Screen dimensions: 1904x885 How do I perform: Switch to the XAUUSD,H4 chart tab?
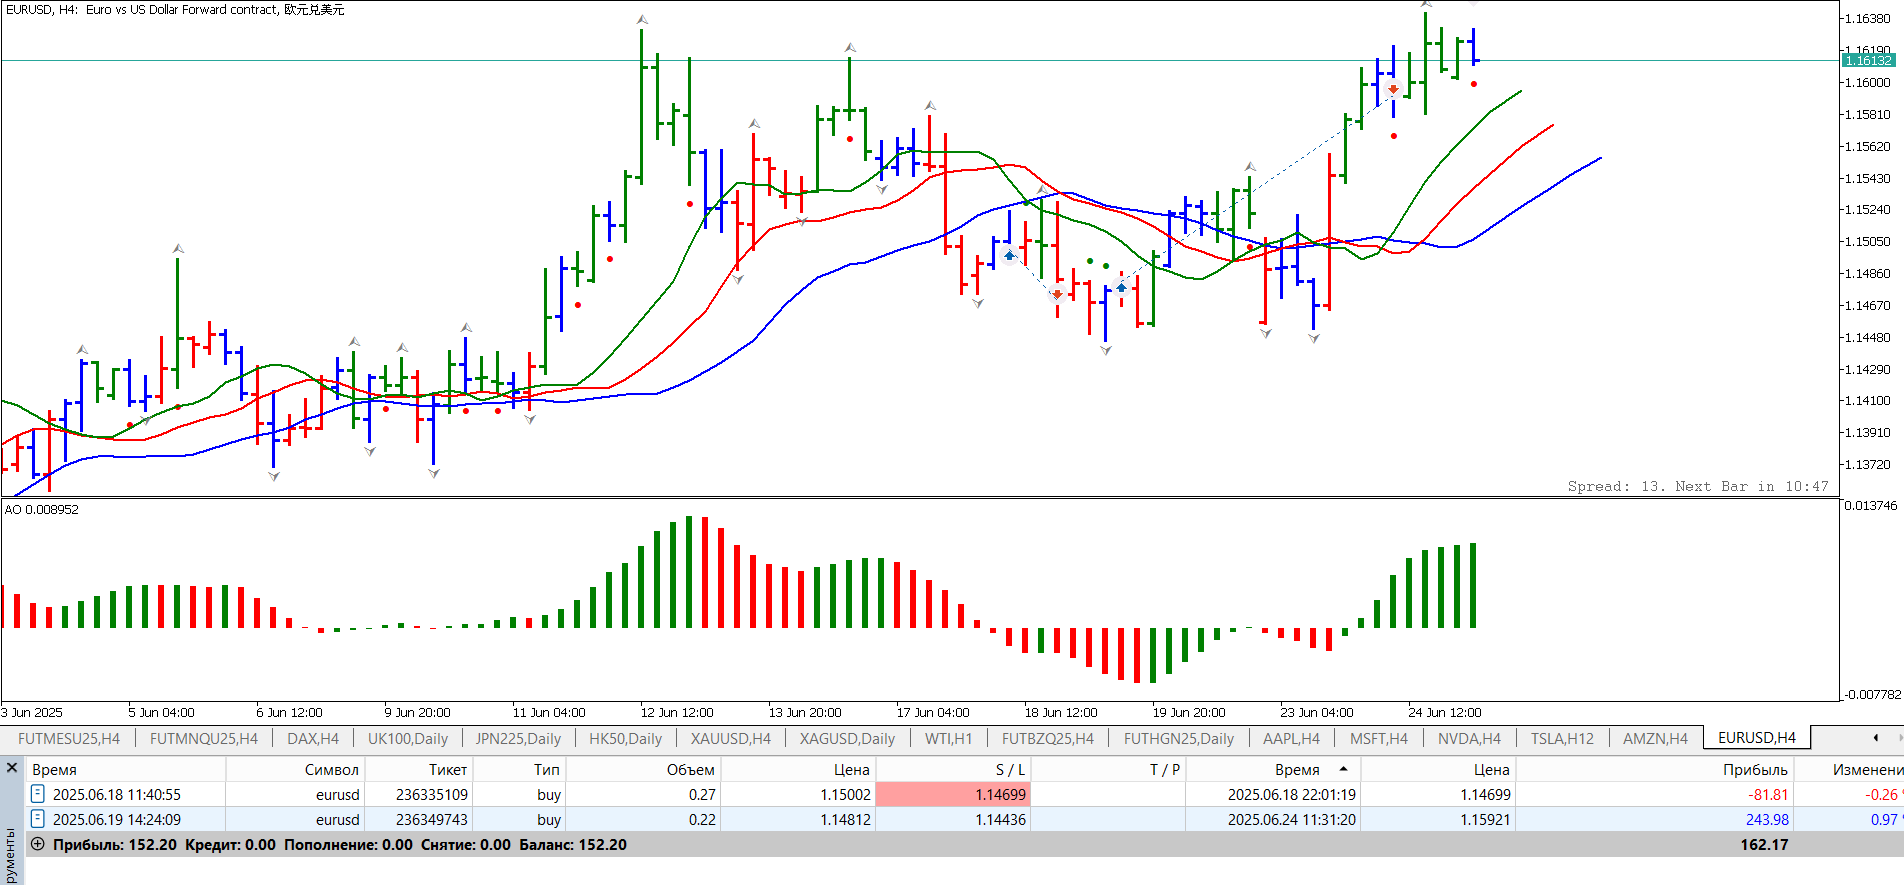tap(730, 738)
